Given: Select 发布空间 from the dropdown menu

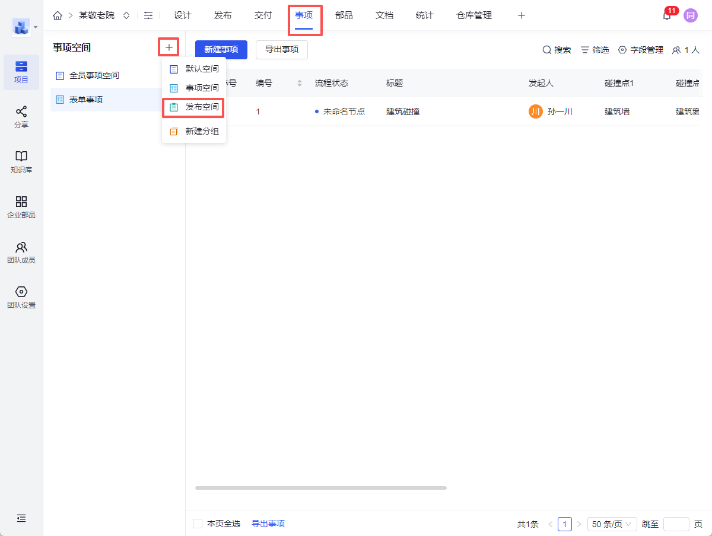Looking at the screenshot, I should [201, 106].
